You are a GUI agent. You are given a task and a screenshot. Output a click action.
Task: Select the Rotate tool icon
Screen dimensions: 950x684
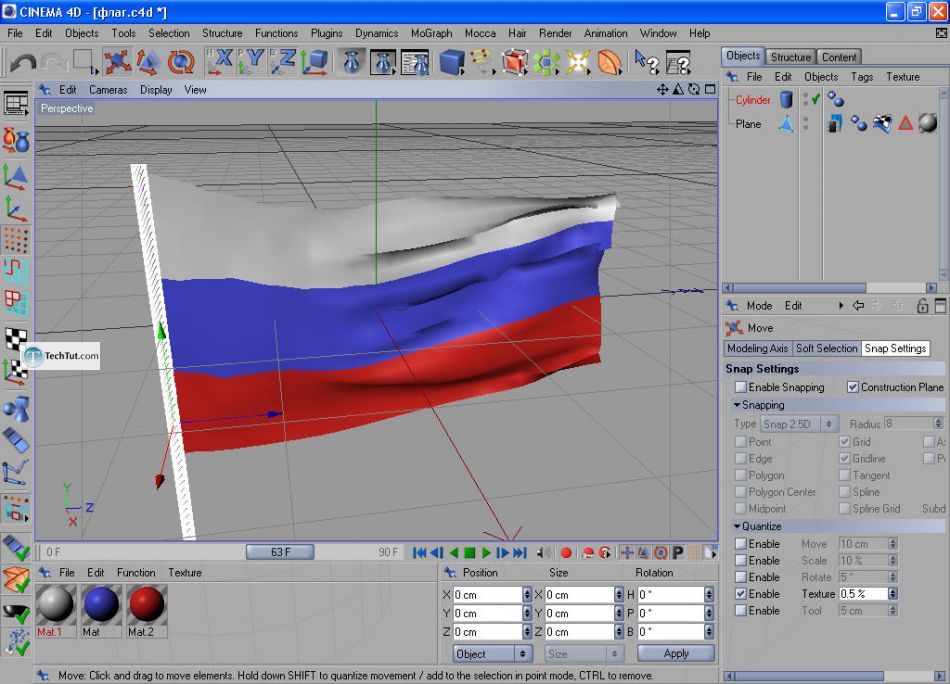click(181, 62)
